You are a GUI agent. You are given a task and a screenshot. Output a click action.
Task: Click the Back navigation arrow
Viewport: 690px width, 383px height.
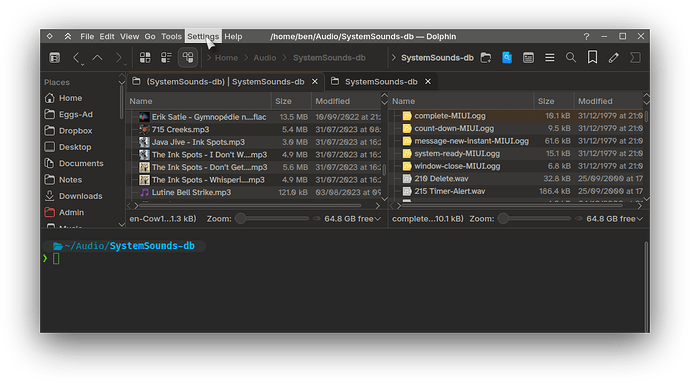pyautogui.click(x=77, y=58)
